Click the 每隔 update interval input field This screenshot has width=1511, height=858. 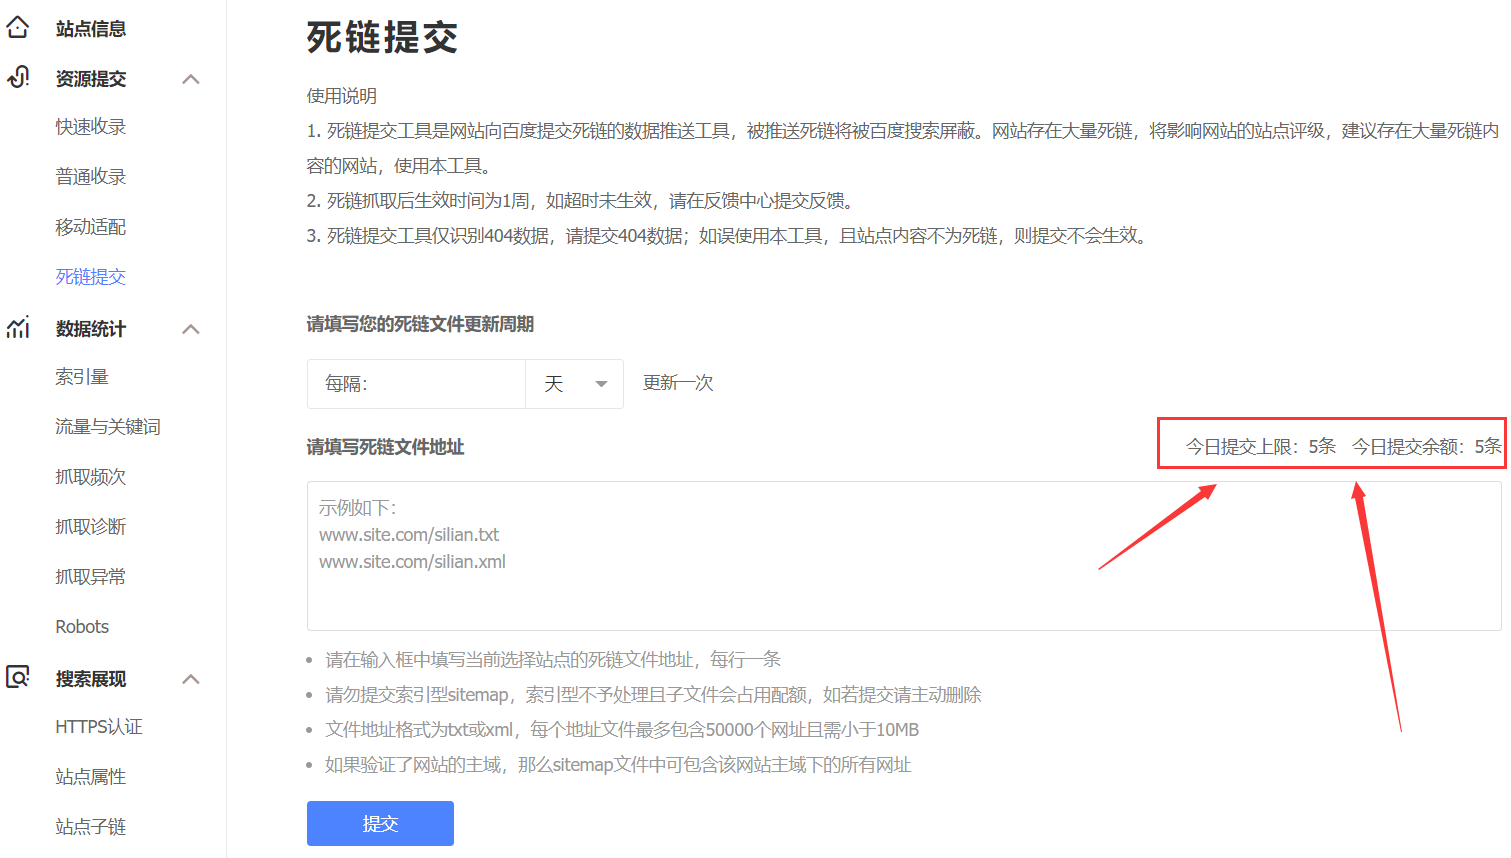tap(440, 384)
